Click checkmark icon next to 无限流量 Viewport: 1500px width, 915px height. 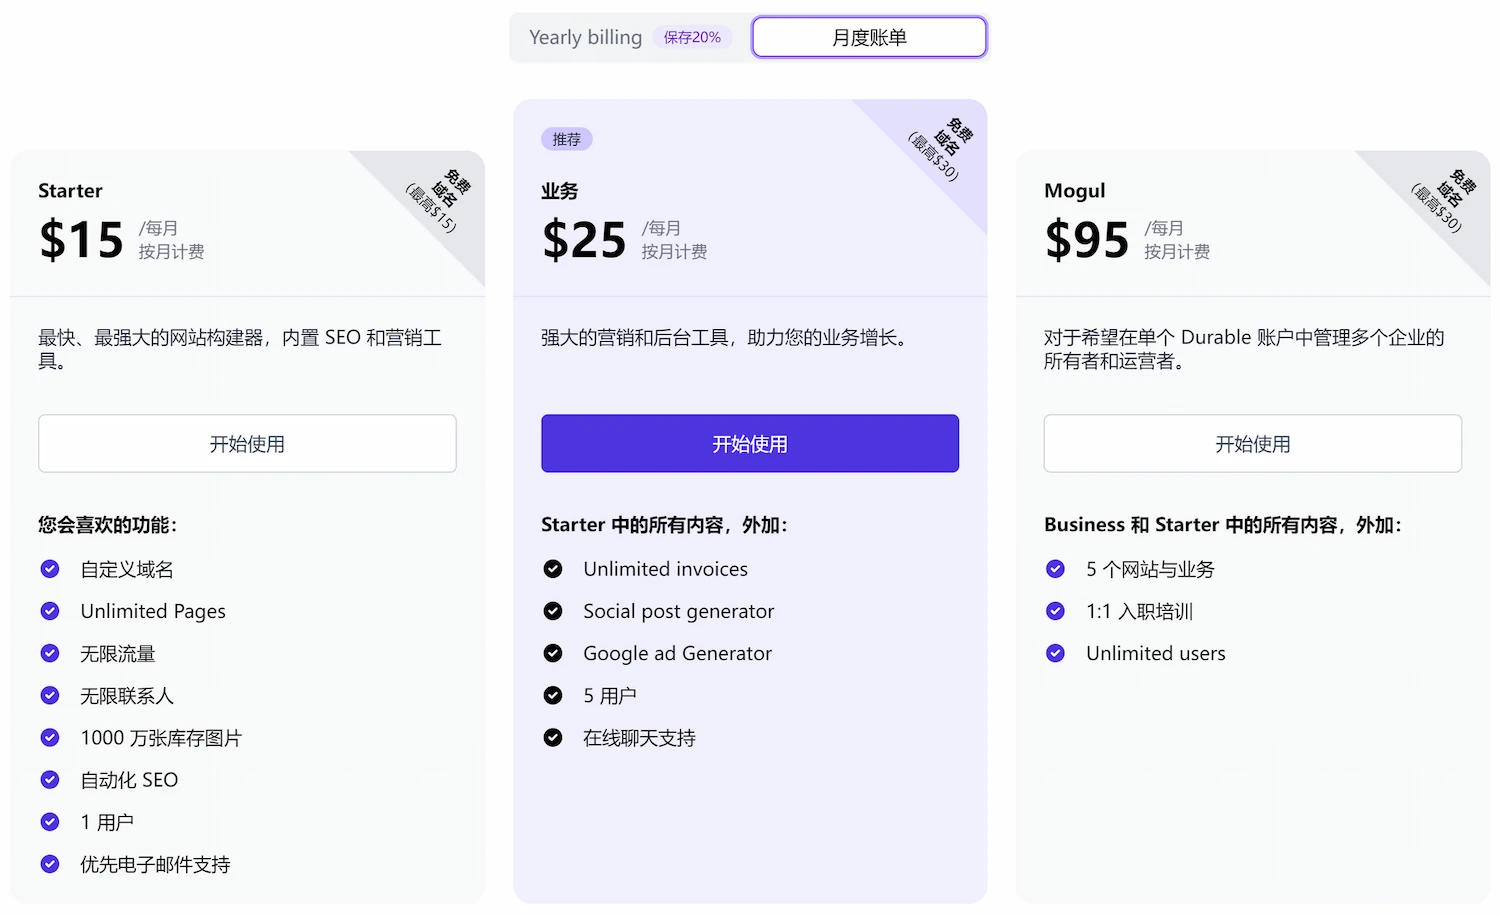(x=50, y=653)
